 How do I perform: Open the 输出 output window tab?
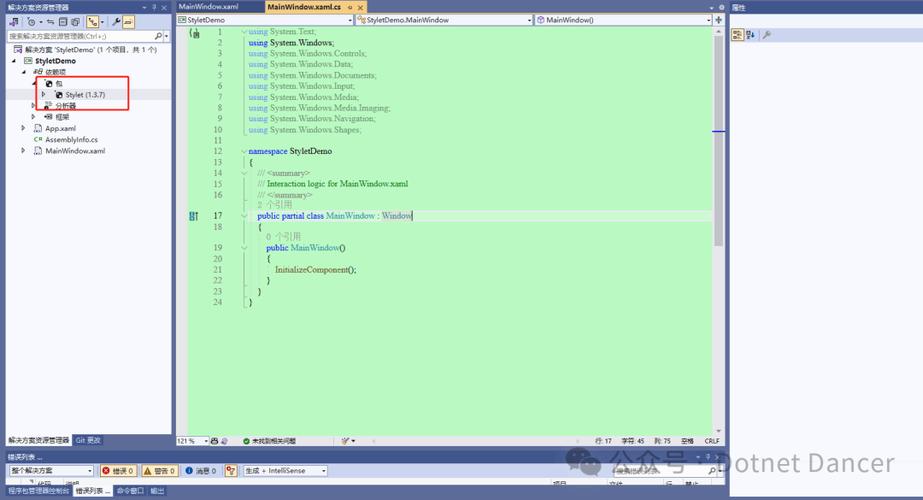157,491
